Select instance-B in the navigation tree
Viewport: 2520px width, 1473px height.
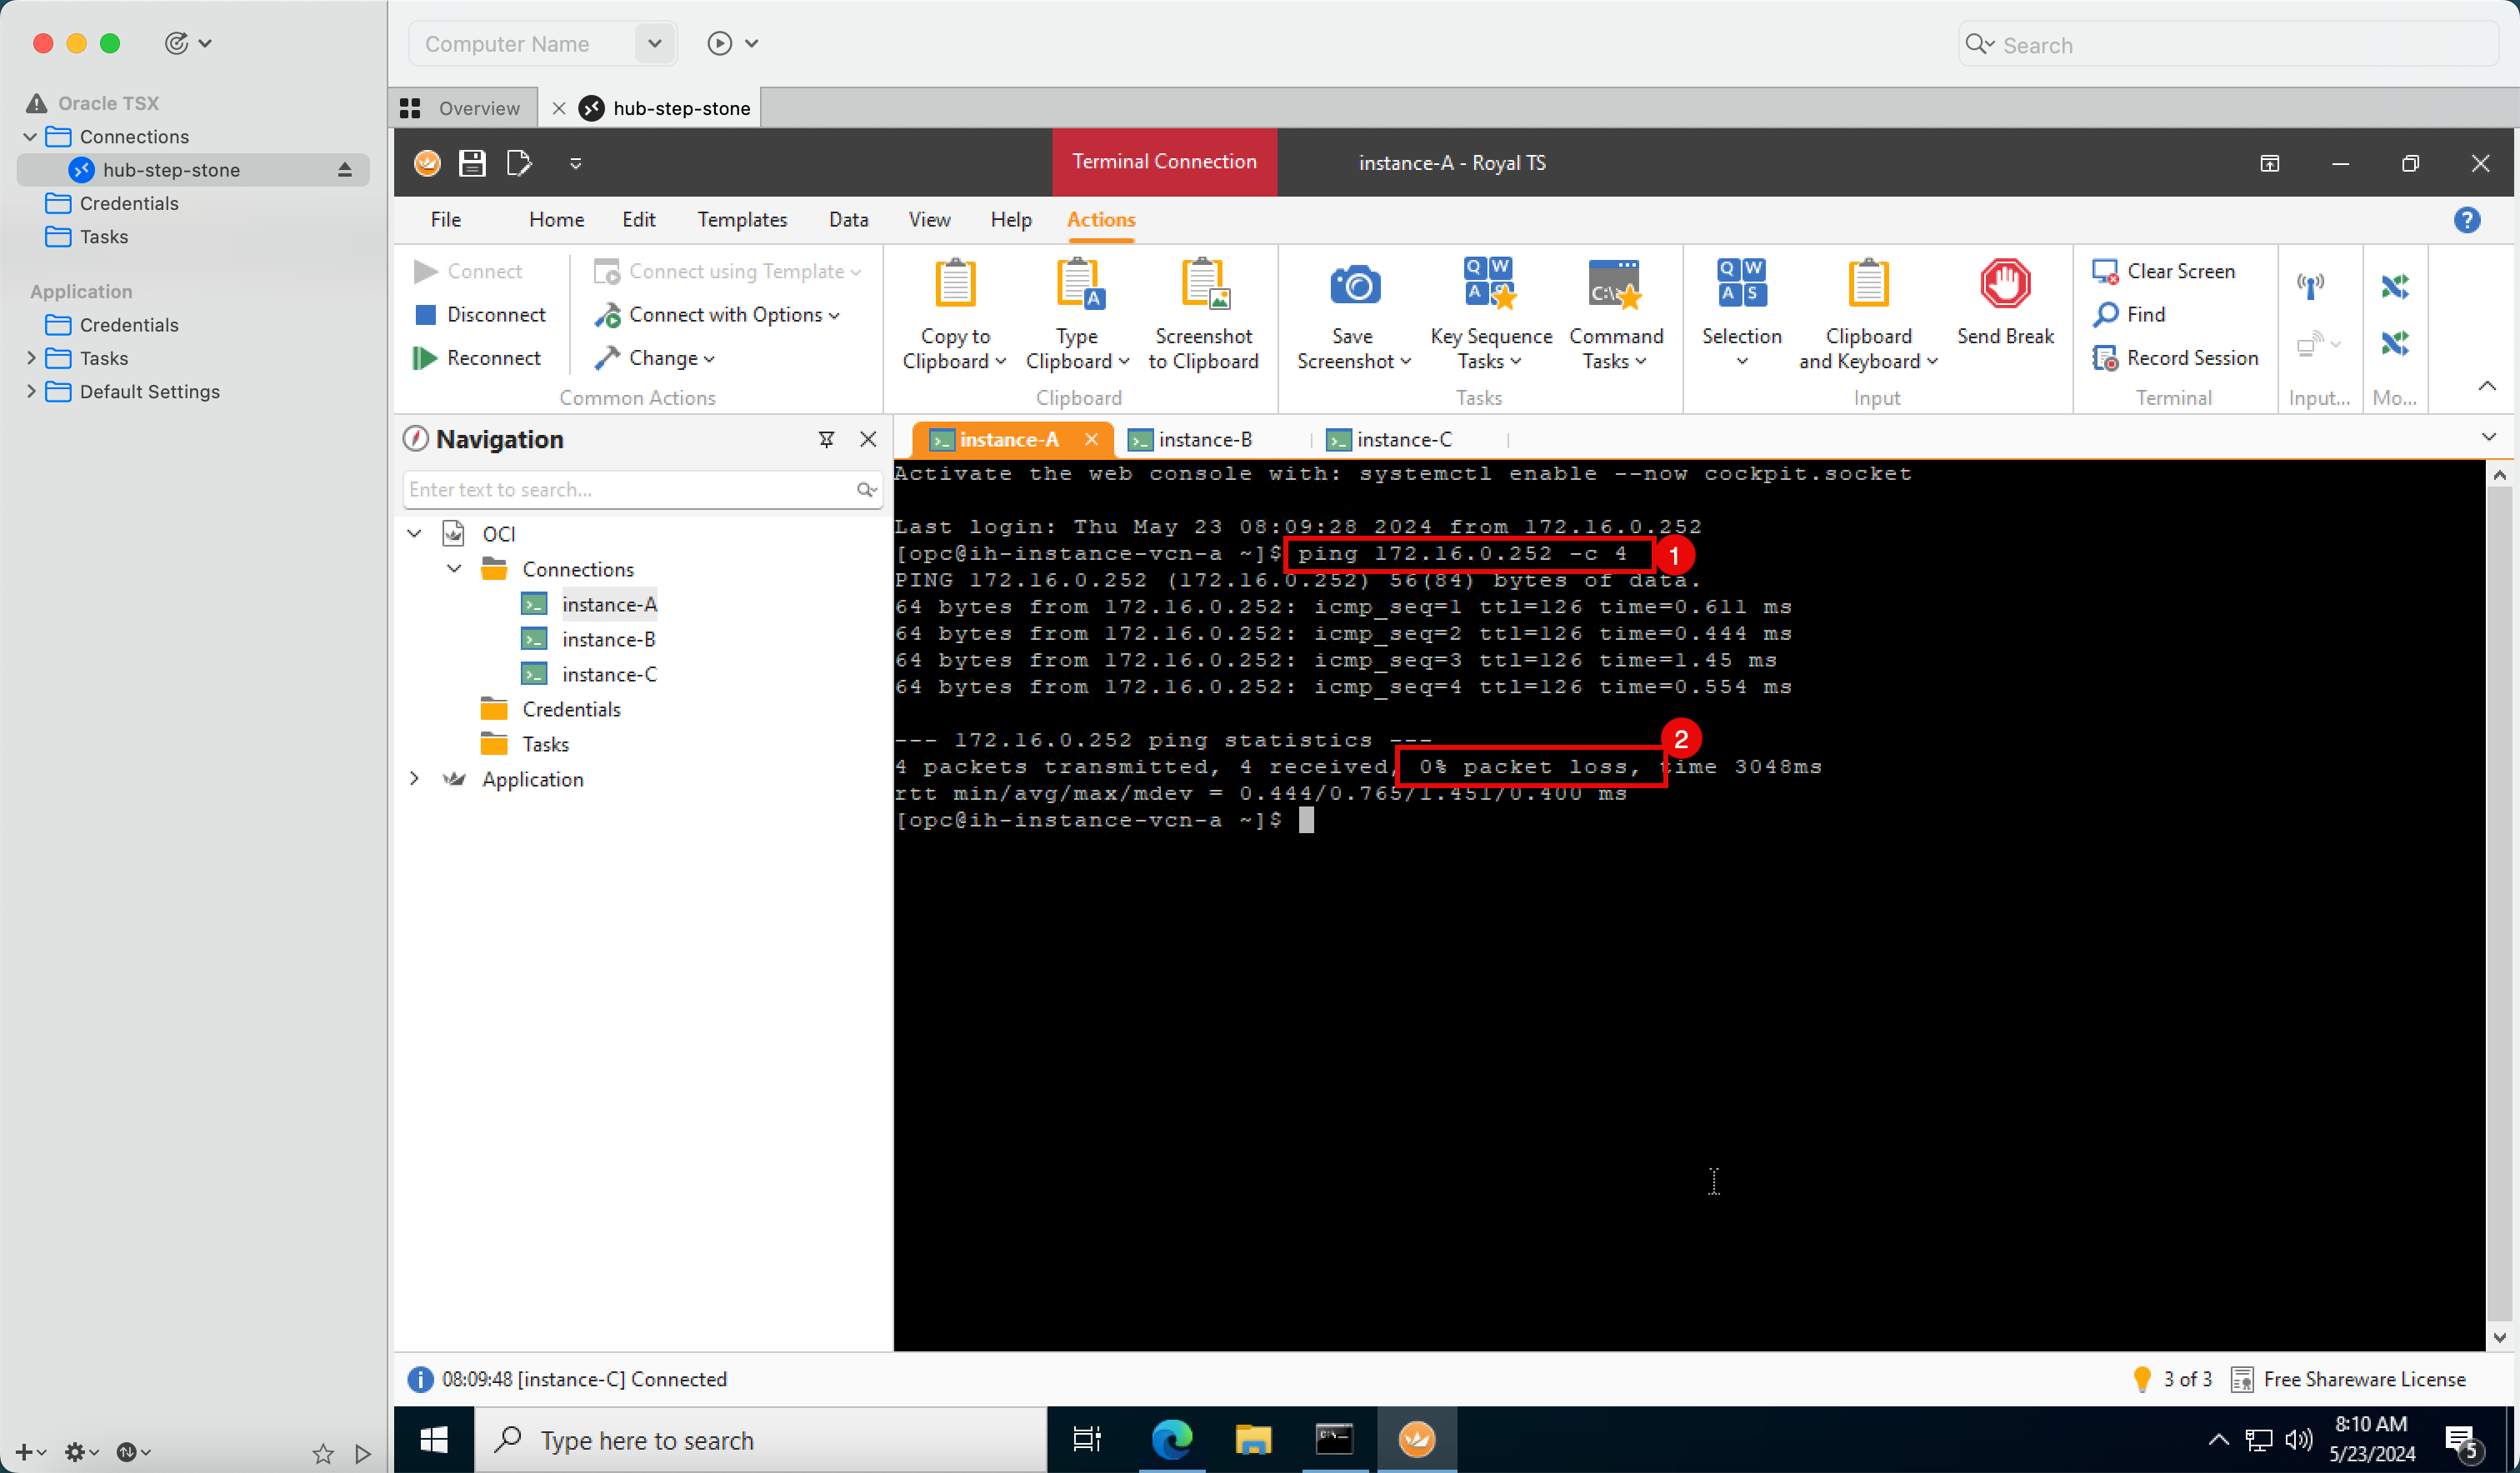click(x=607, y=638)
